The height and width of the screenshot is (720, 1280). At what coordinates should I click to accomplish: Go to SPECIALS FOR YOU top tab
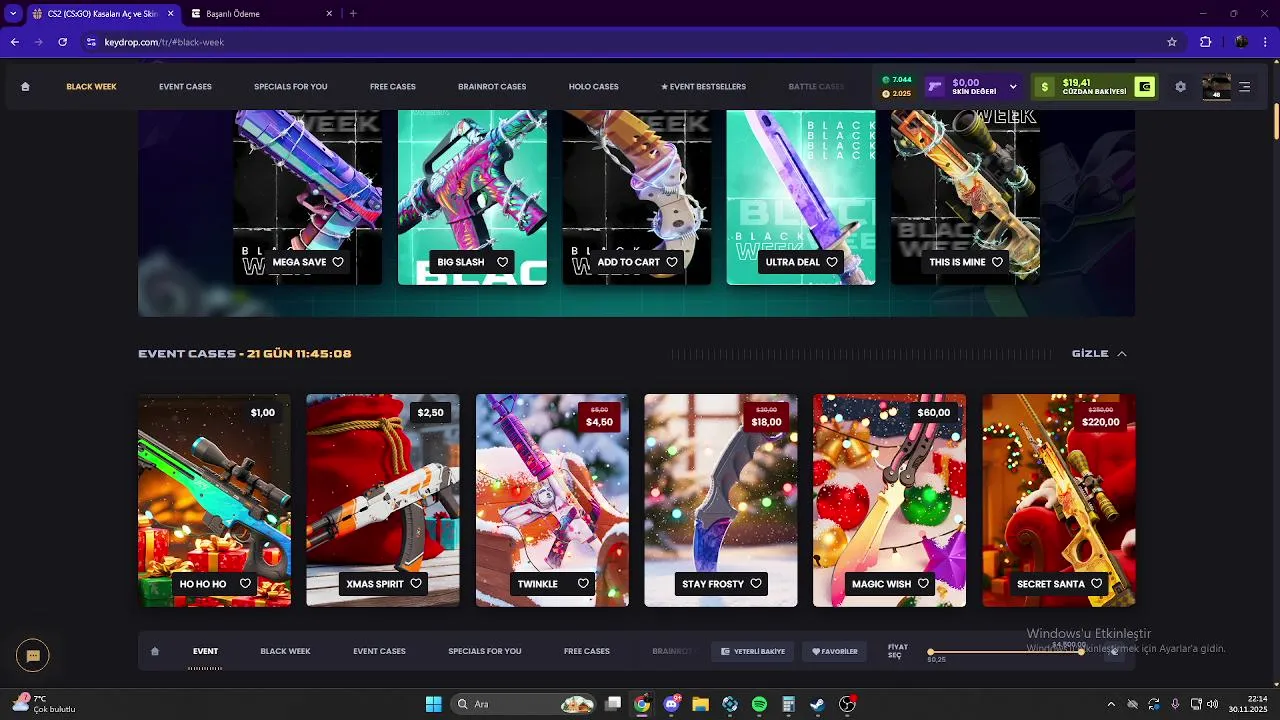pyautogui.click(x=290, y=87)
